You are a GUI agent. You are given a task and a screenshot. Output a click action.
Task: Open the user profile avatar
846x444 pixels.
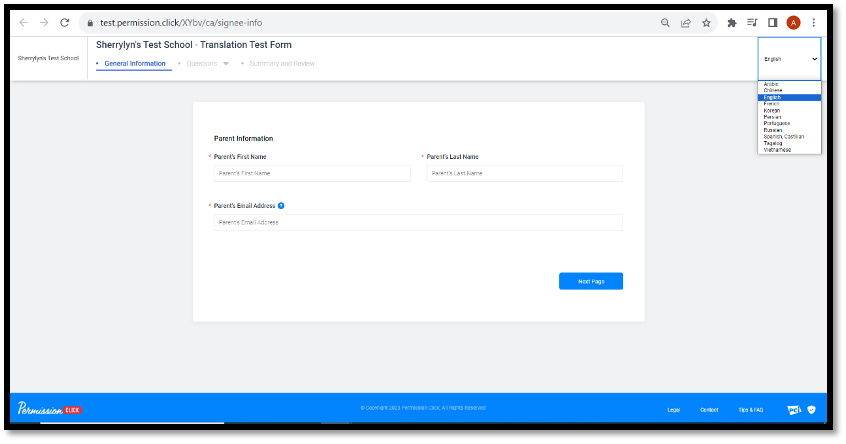[x=793, y=22]
